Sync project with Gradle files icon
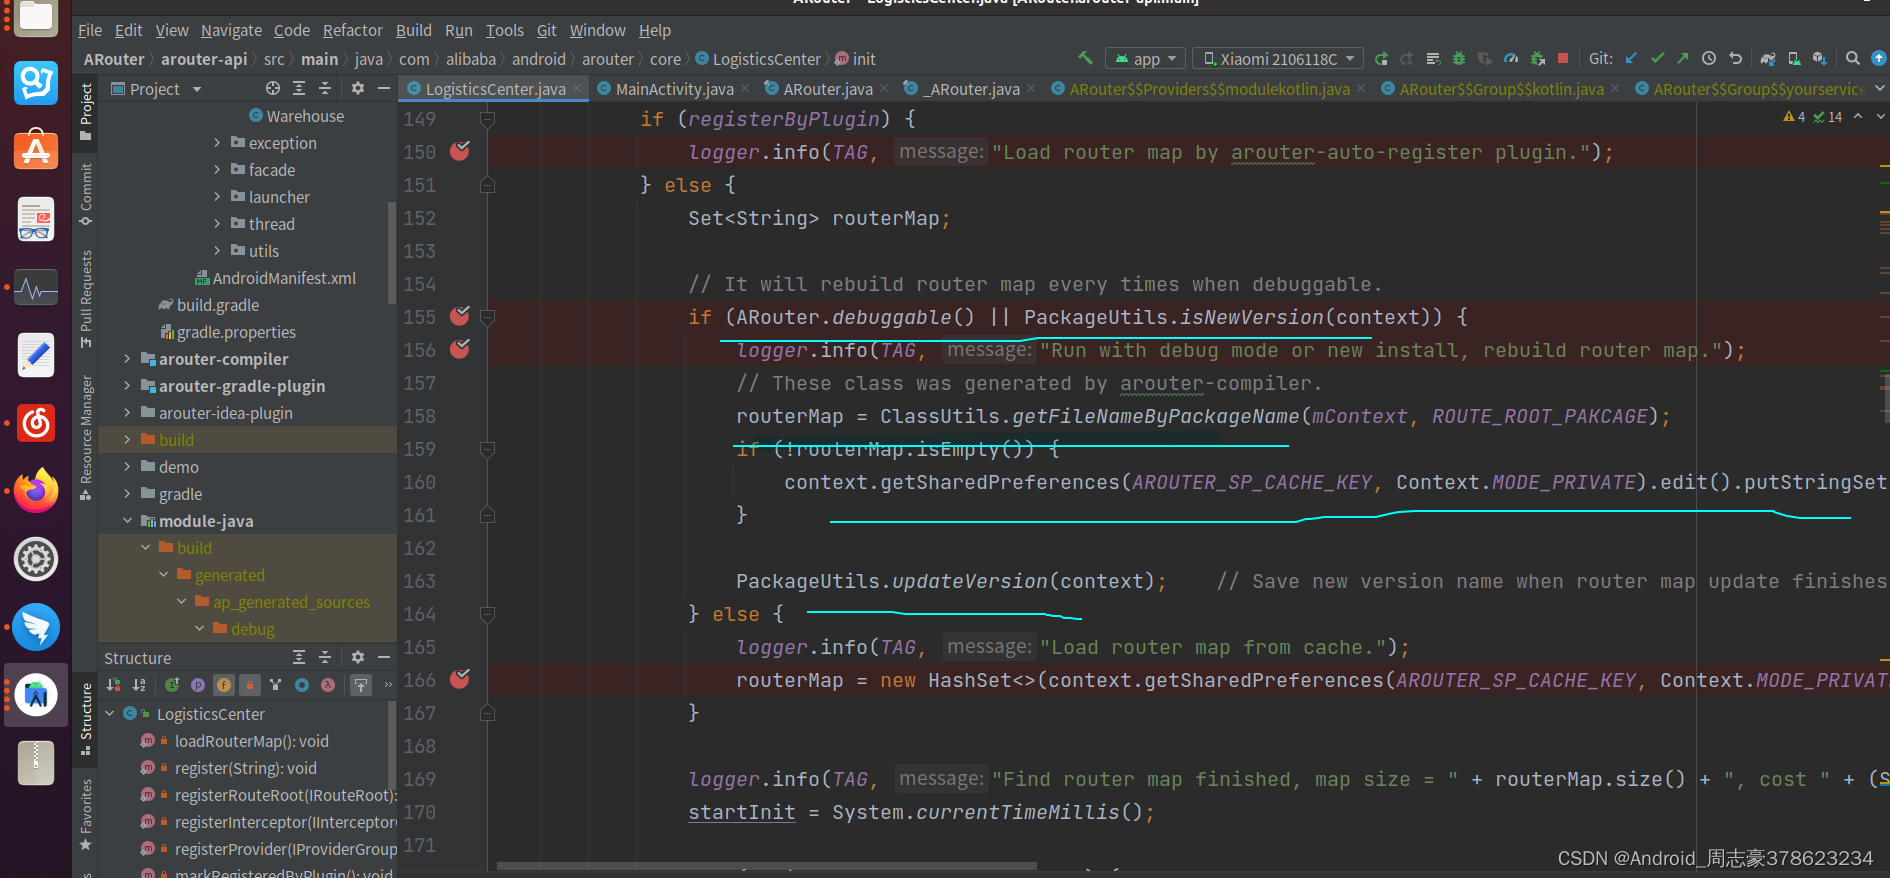 pyautogui.click(x=1768, y=59)
